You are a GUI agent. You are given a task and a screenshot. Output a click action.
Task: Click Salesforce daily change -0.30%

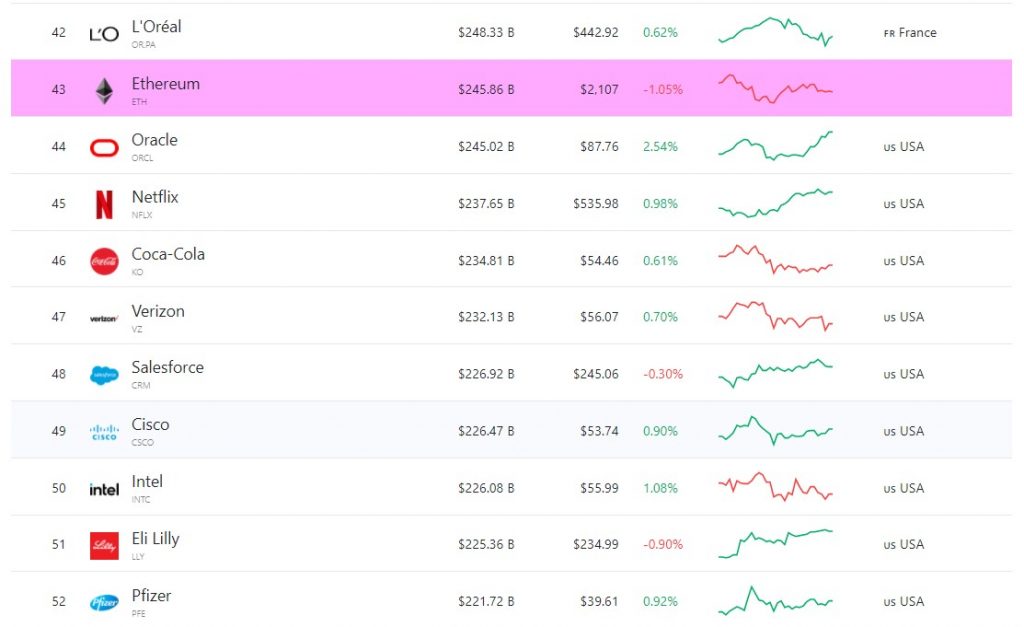click(x=663, y=374)
